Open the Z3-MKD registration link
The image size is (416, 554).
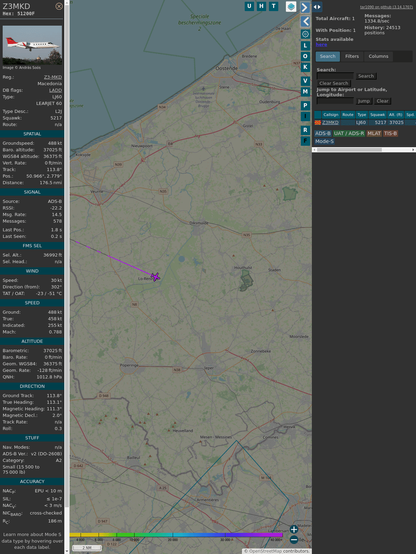[53, 77]
